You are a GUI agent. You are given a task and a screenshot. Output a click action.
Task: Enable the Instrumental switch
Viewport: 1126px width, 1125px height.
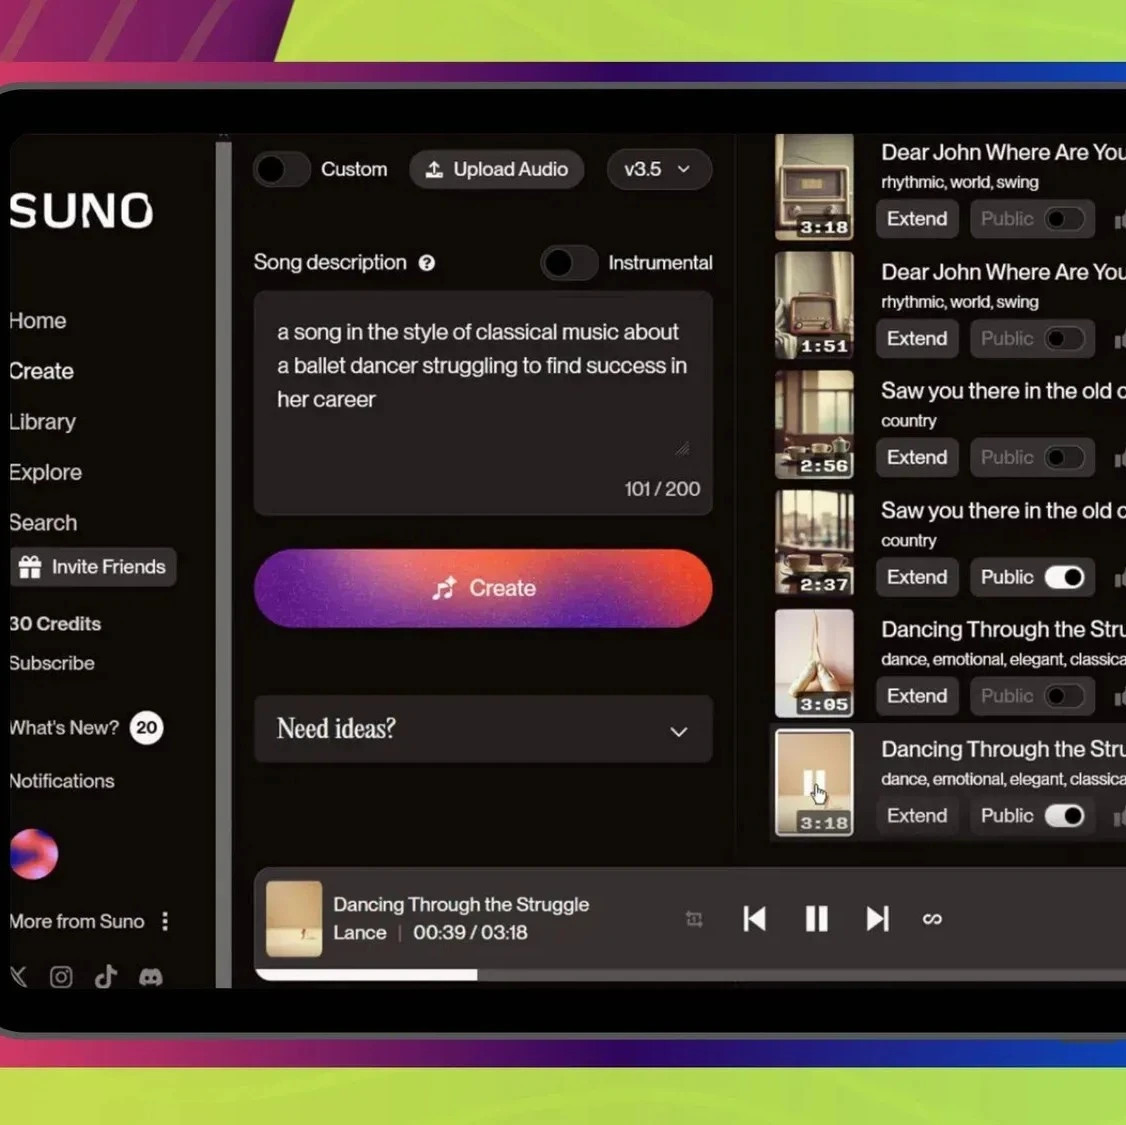click(x=569, y=263)
